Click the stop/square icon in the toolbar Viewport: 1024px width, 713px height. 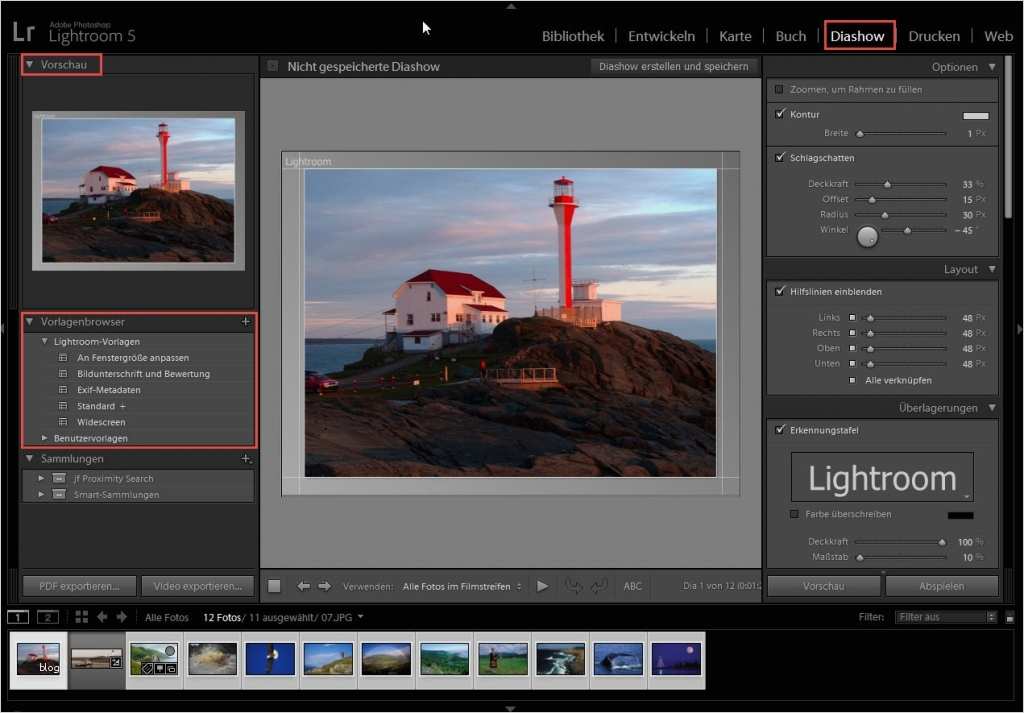point(273,586)
